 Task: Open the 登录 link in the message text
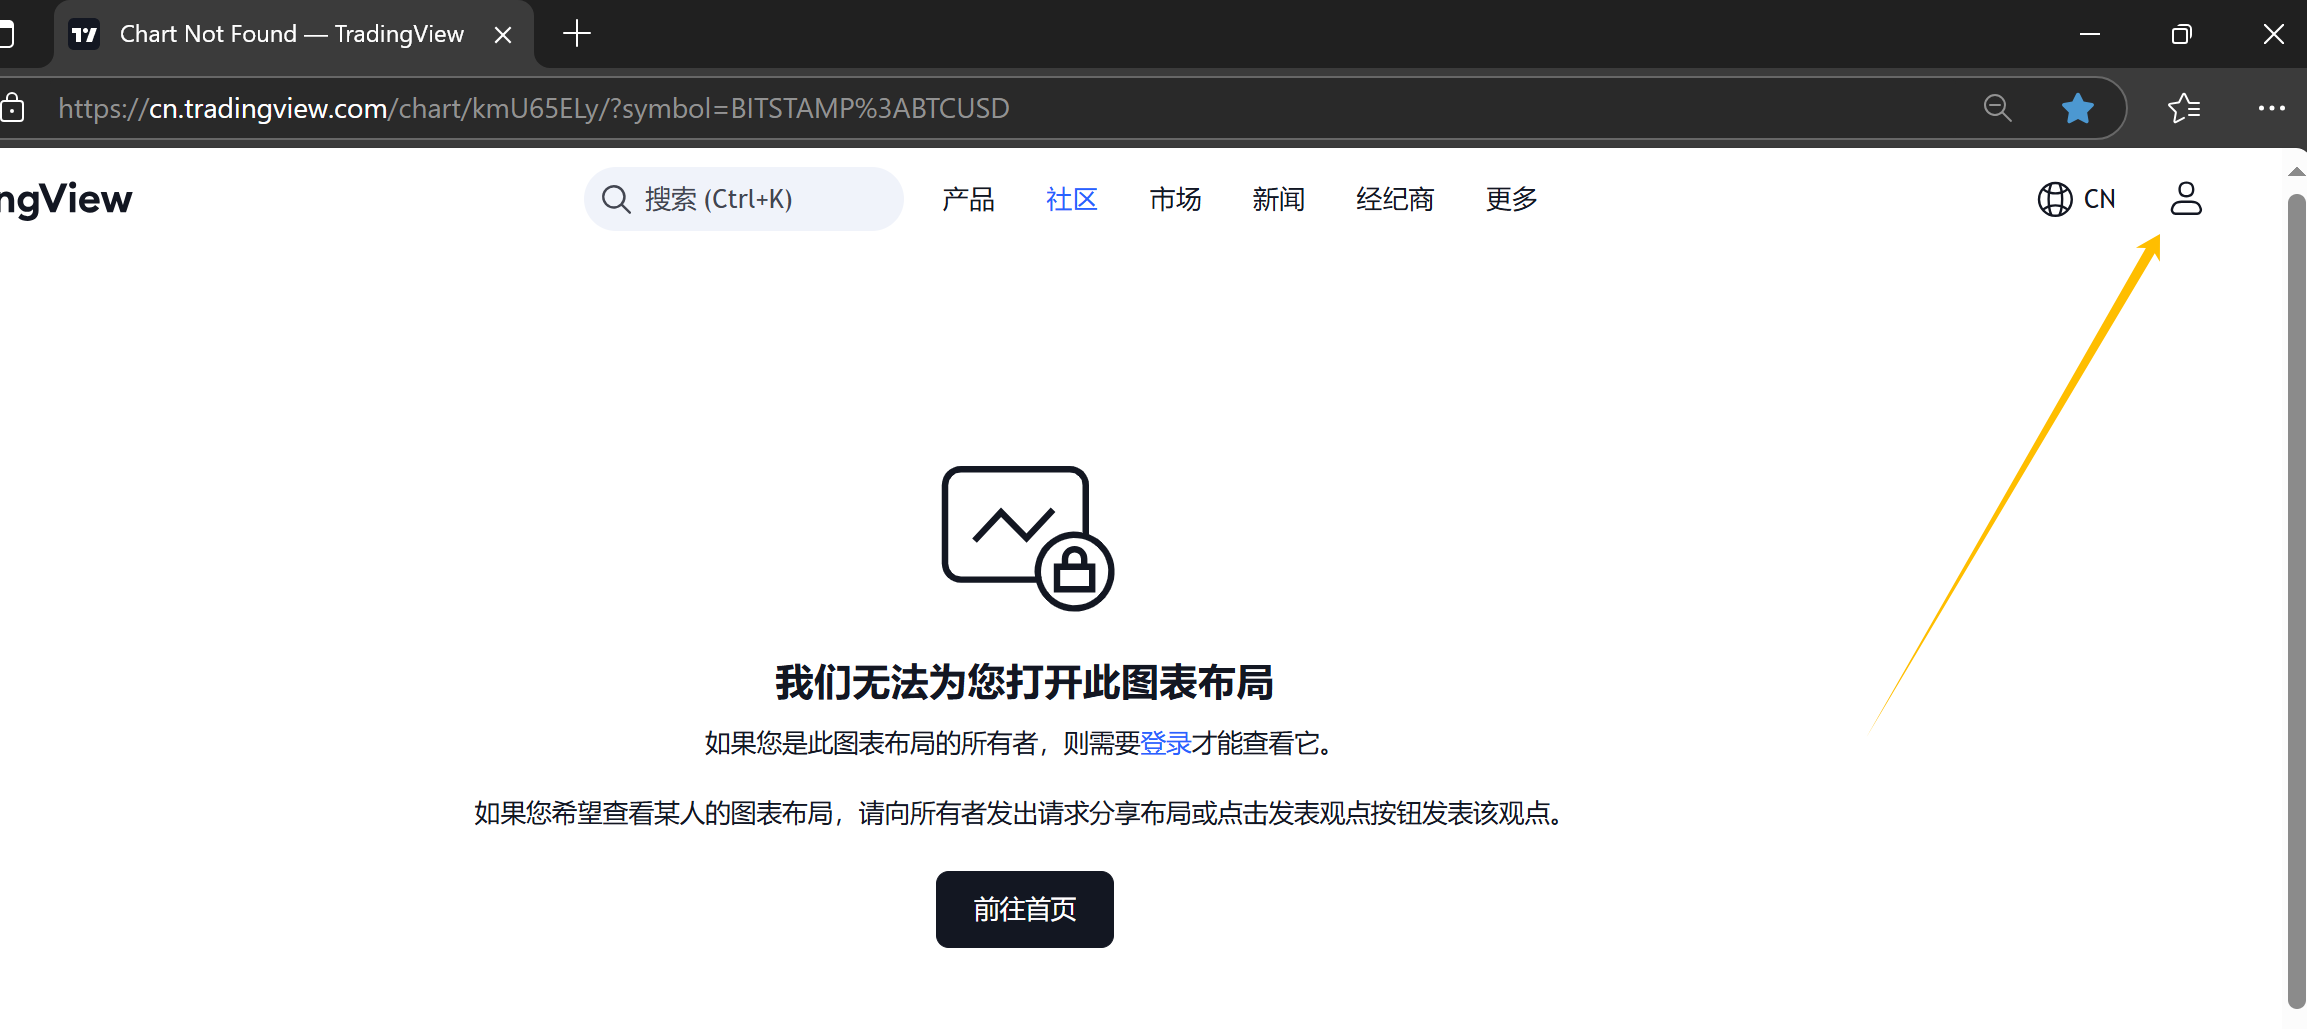click(x=1166, y=743)
